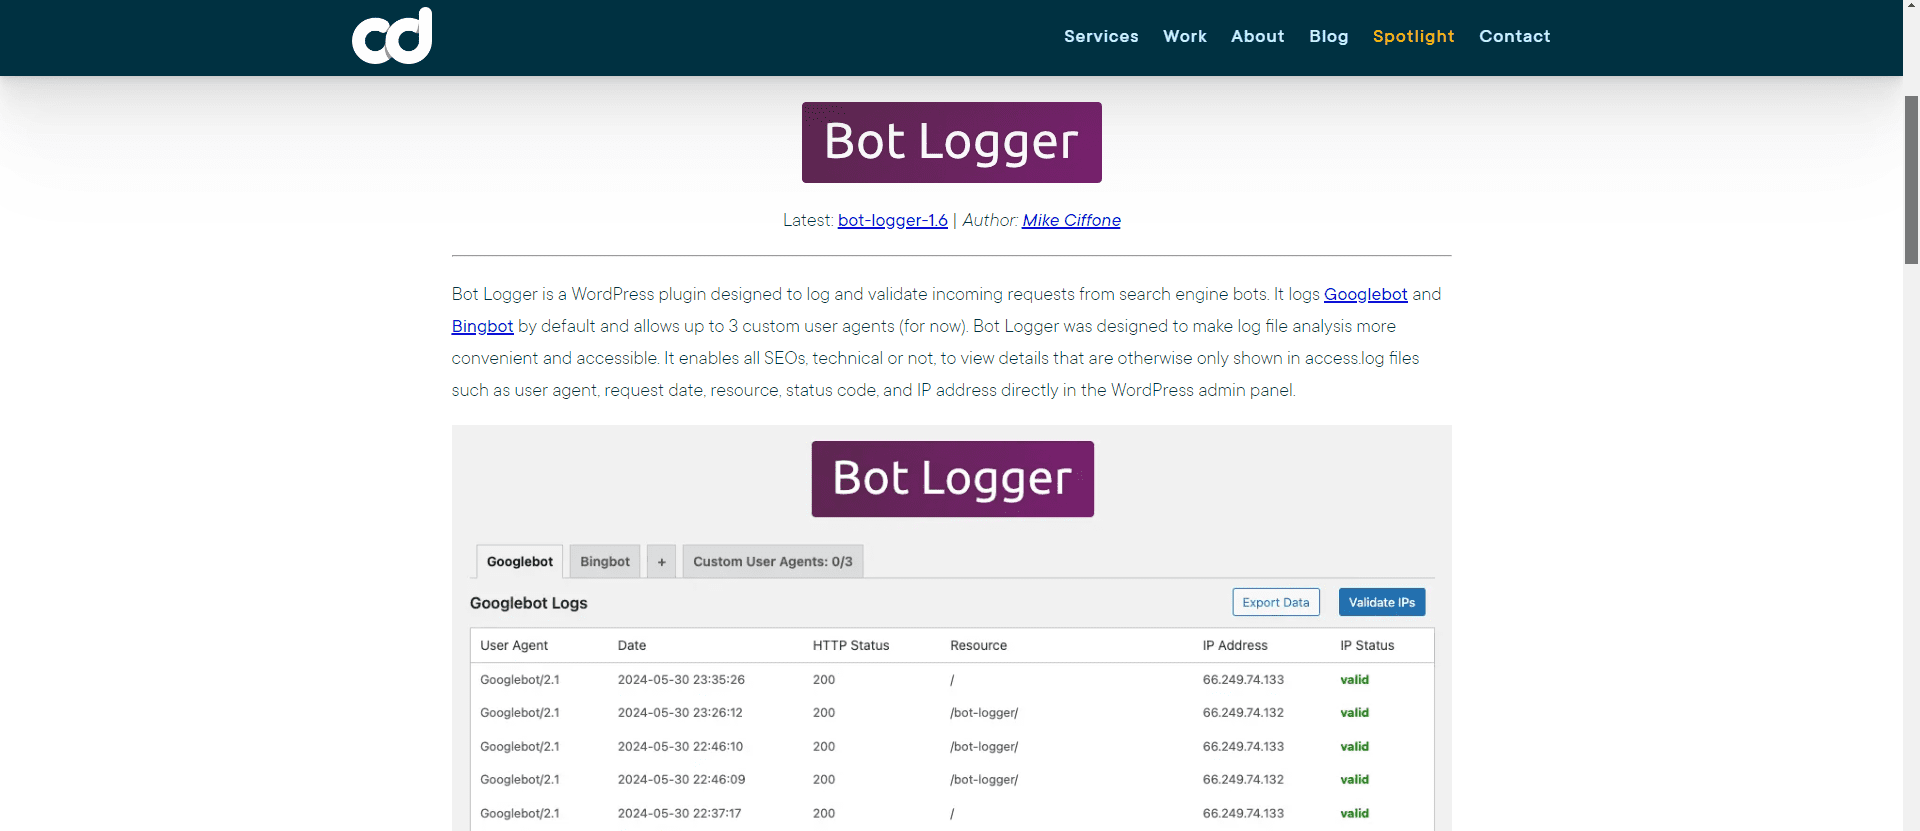Click the Resource column header
The image size is (1920, 831).
978,645
